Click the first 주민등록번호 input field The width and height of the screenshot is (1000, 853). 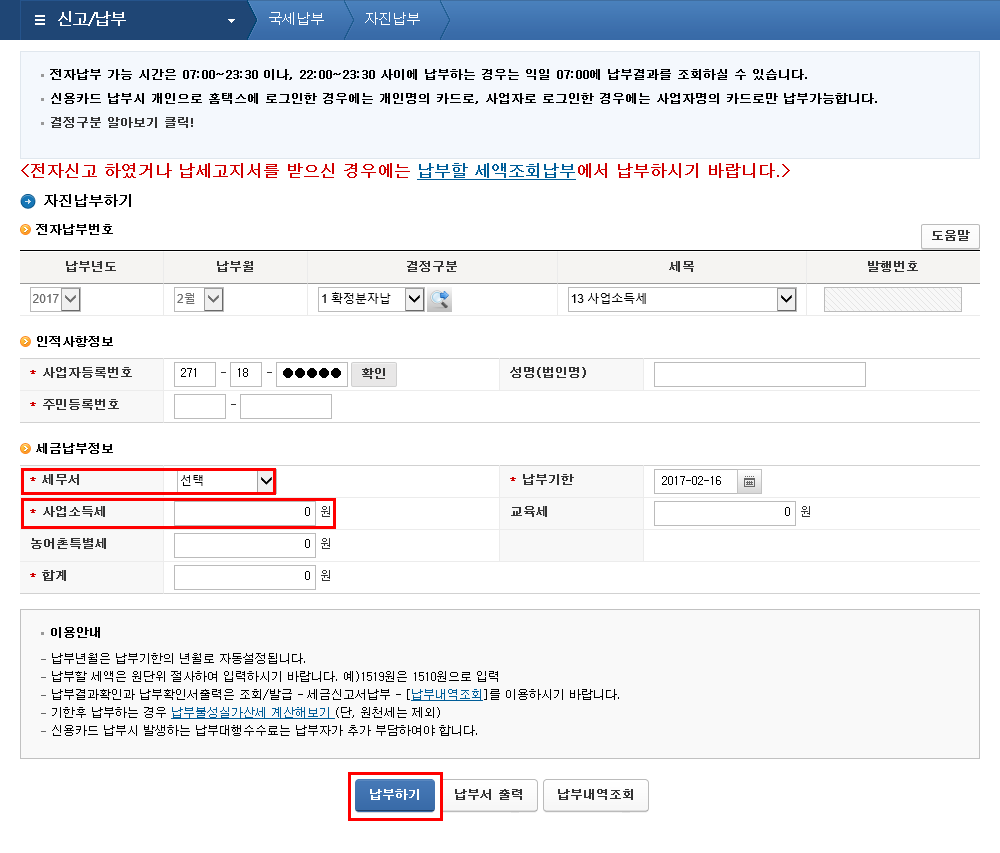(200, 406)
